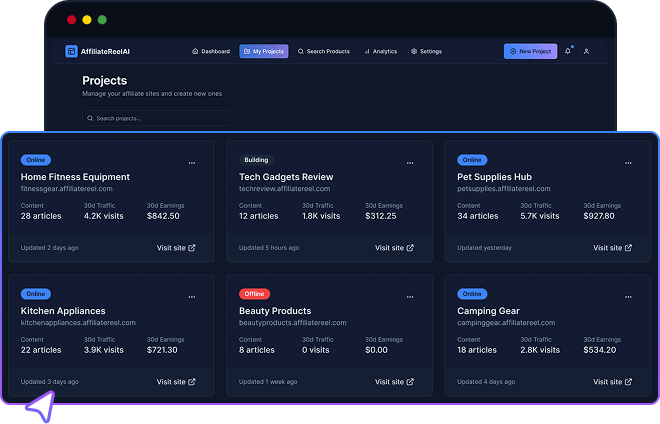Open Search Products in the navigation
This screenshot has height=424, width=660.
(324, 51)
